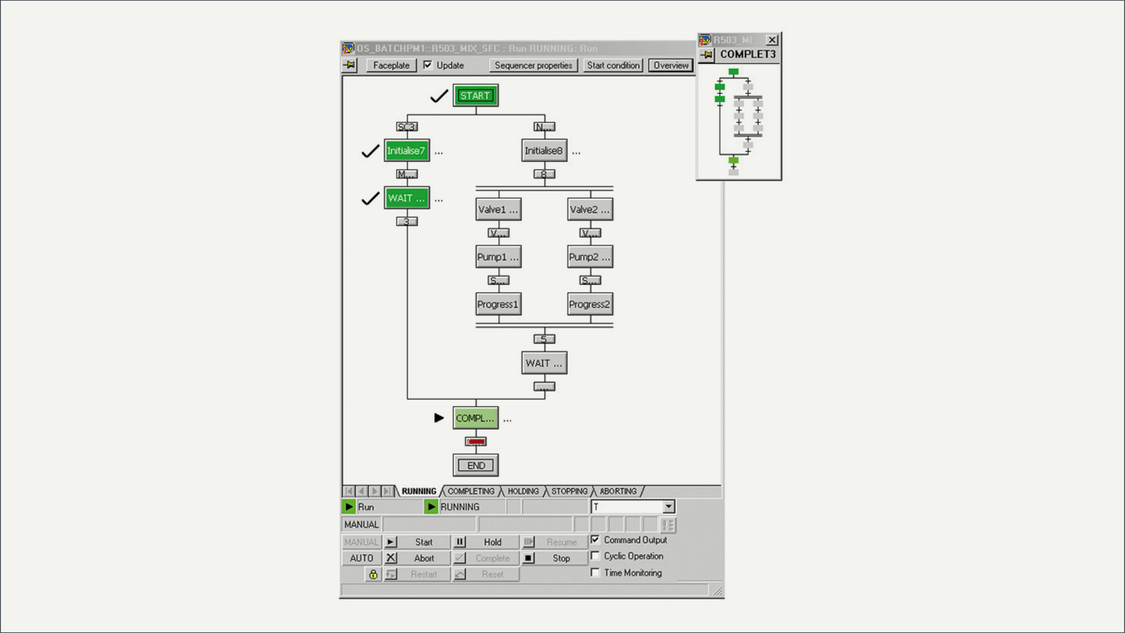
Task: Click the greyed MANUAL mode button
Action: (361, 542)
